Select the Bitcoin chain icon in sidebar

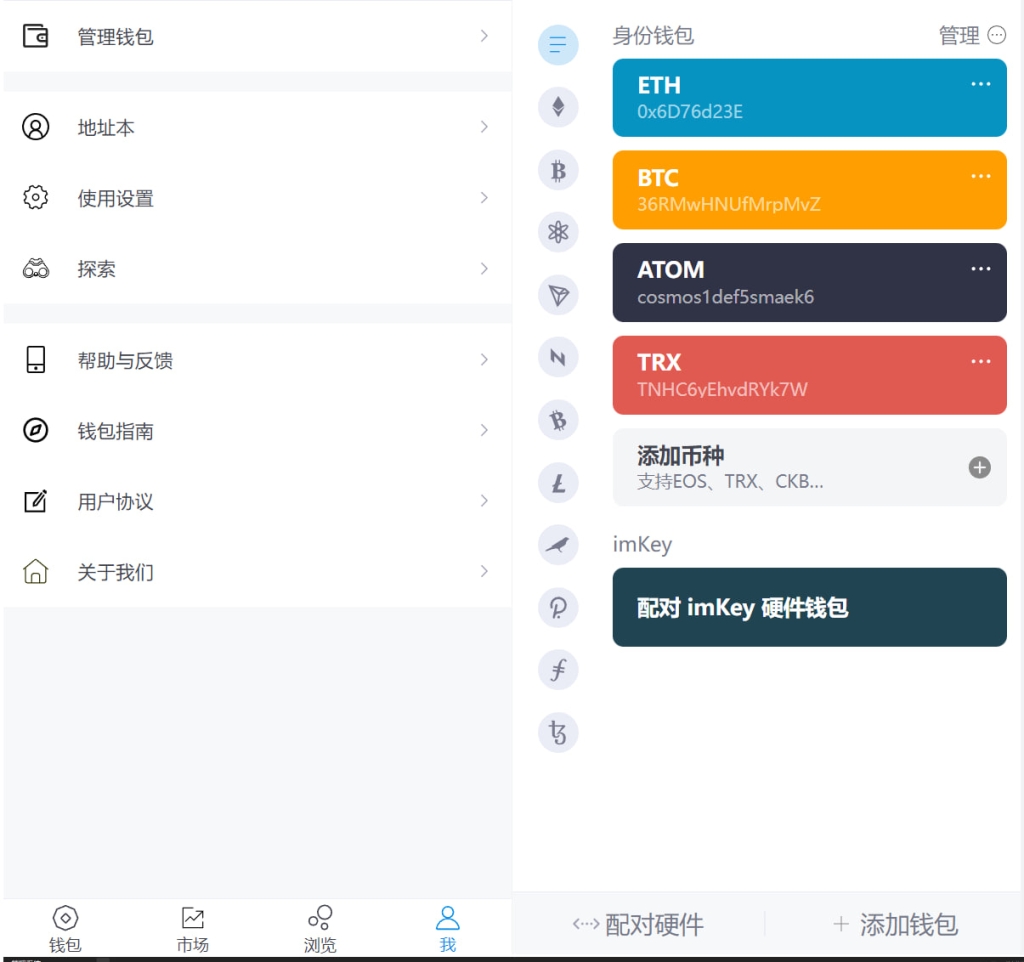558,170
